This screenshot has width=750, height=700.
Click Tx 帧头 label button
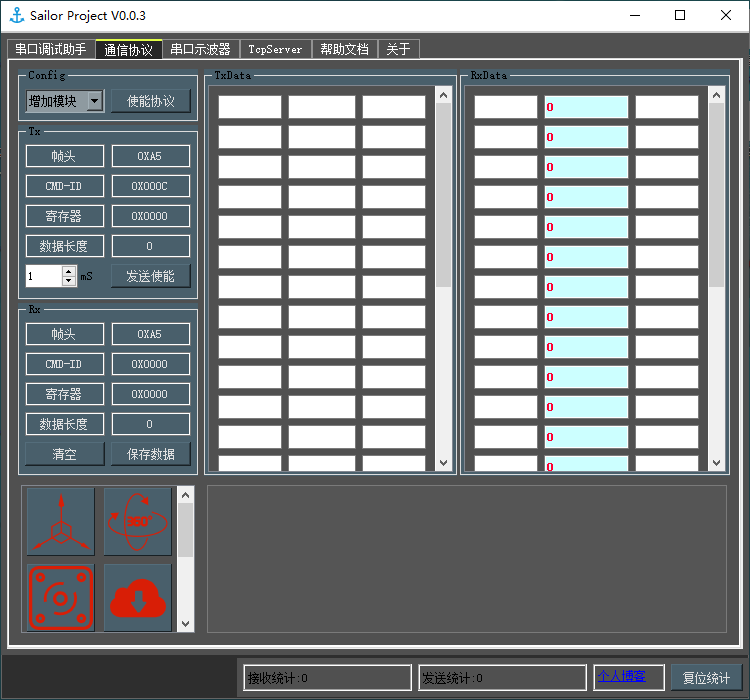point(65,156)
